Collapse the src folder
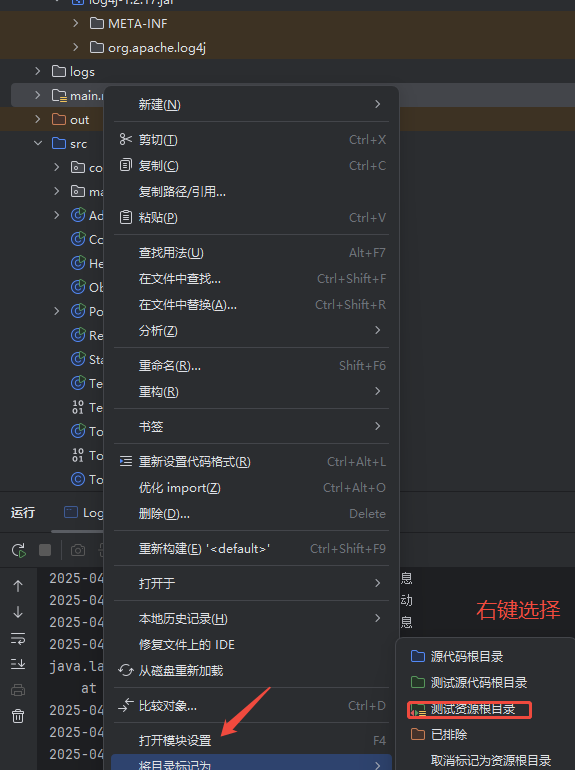 coord(38,143)
